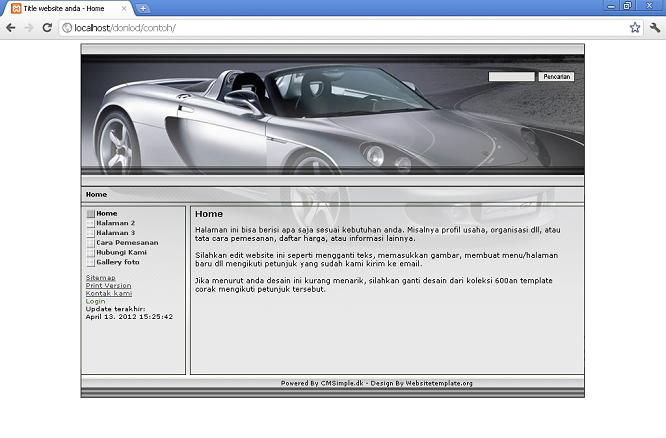Click the page icon beside Gallery foto
Viewport: 666px width, 438px height.
(x=90, y=263)
